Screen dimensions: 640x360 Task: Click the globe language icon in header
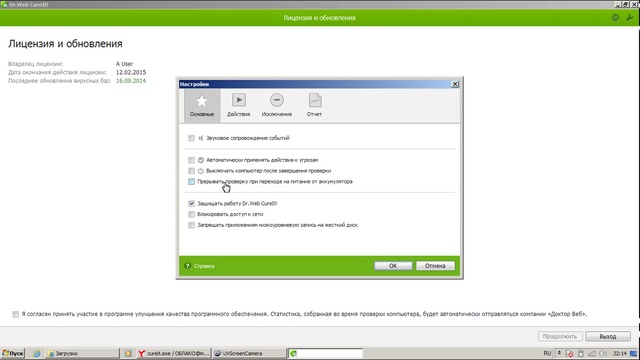tap(615, 18)
